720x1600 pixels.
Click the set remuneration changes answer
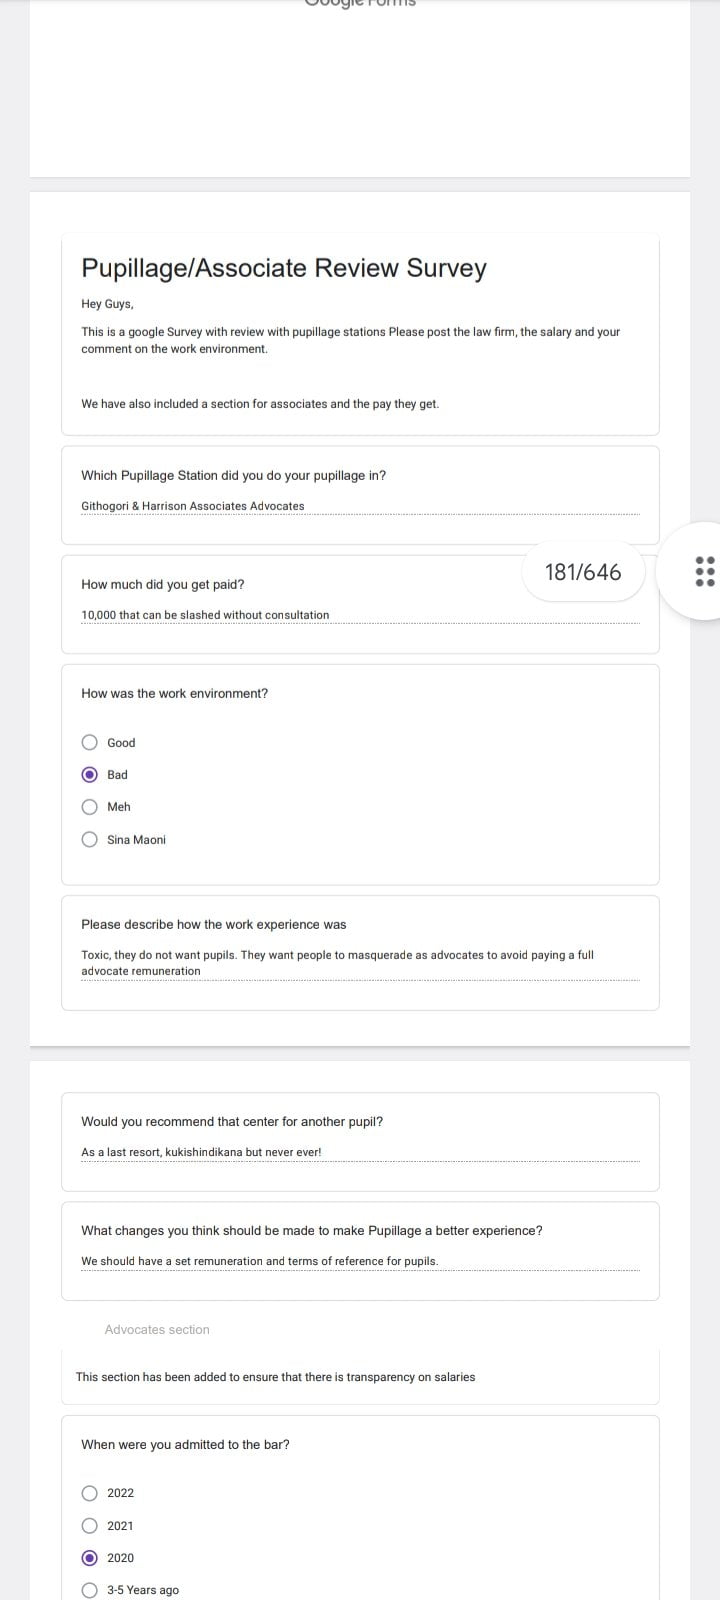click(x=259, y=1261)
